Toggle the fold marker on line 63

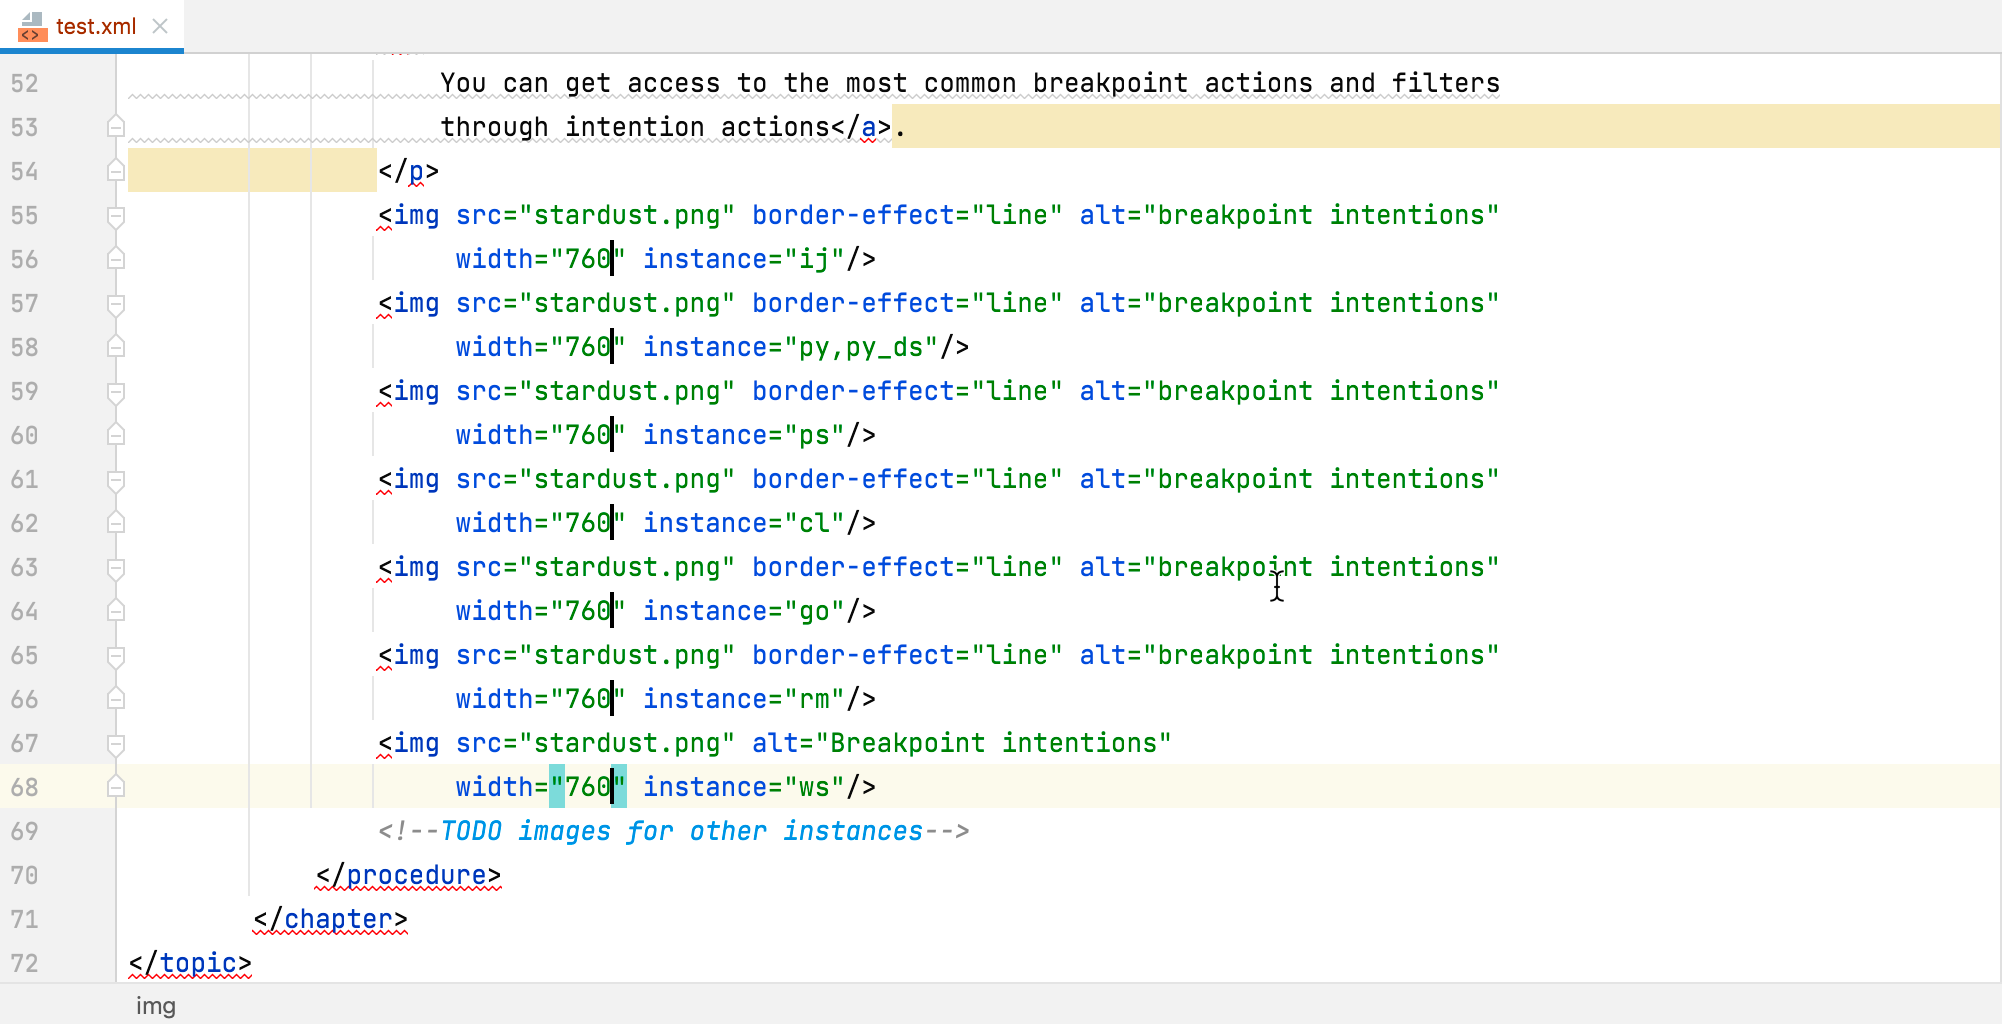tap(116, 568)
